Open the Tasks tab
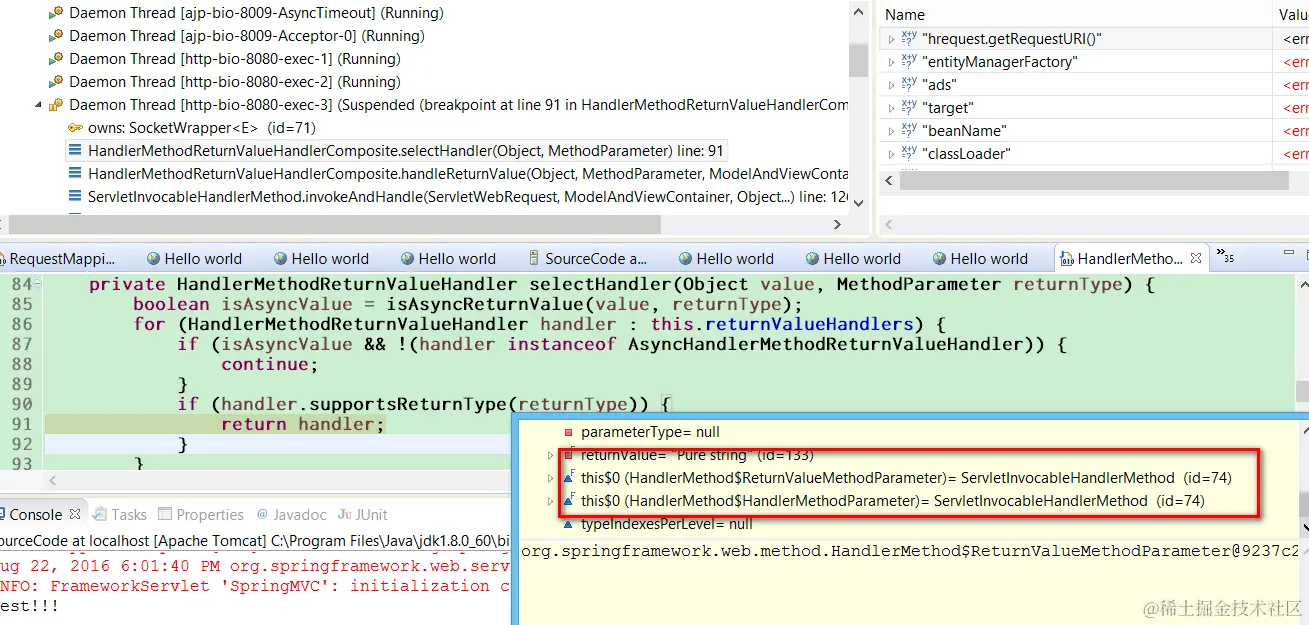The image size is (1309, 625). click(120, 515)
